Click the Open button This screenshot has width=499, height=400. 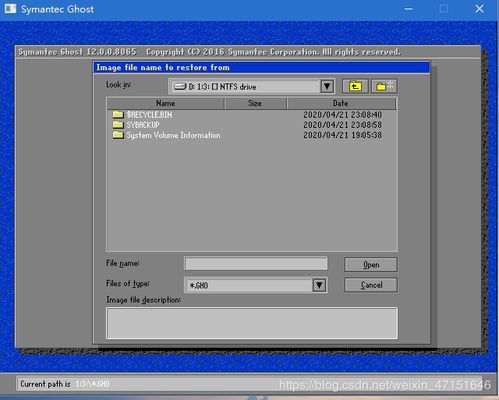tap(371, 265)
